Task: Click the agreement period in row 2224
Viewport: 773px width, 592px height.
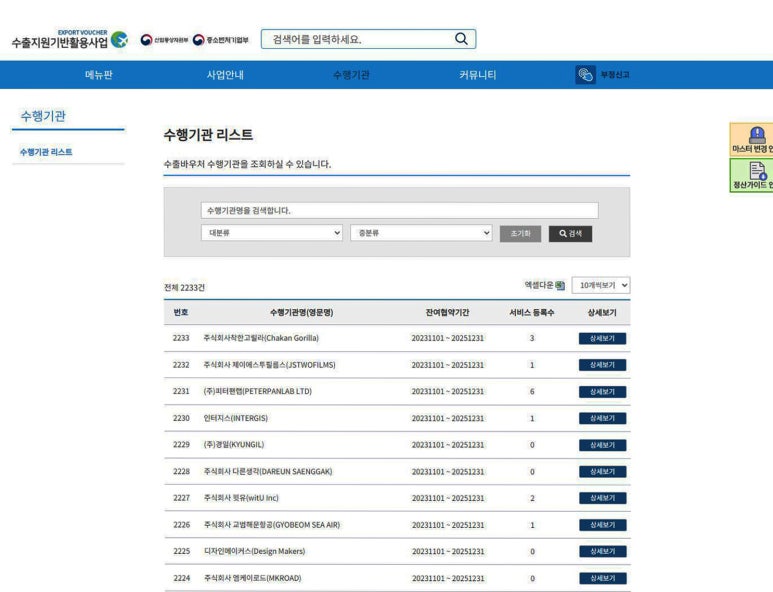Action: pos(448,578)
